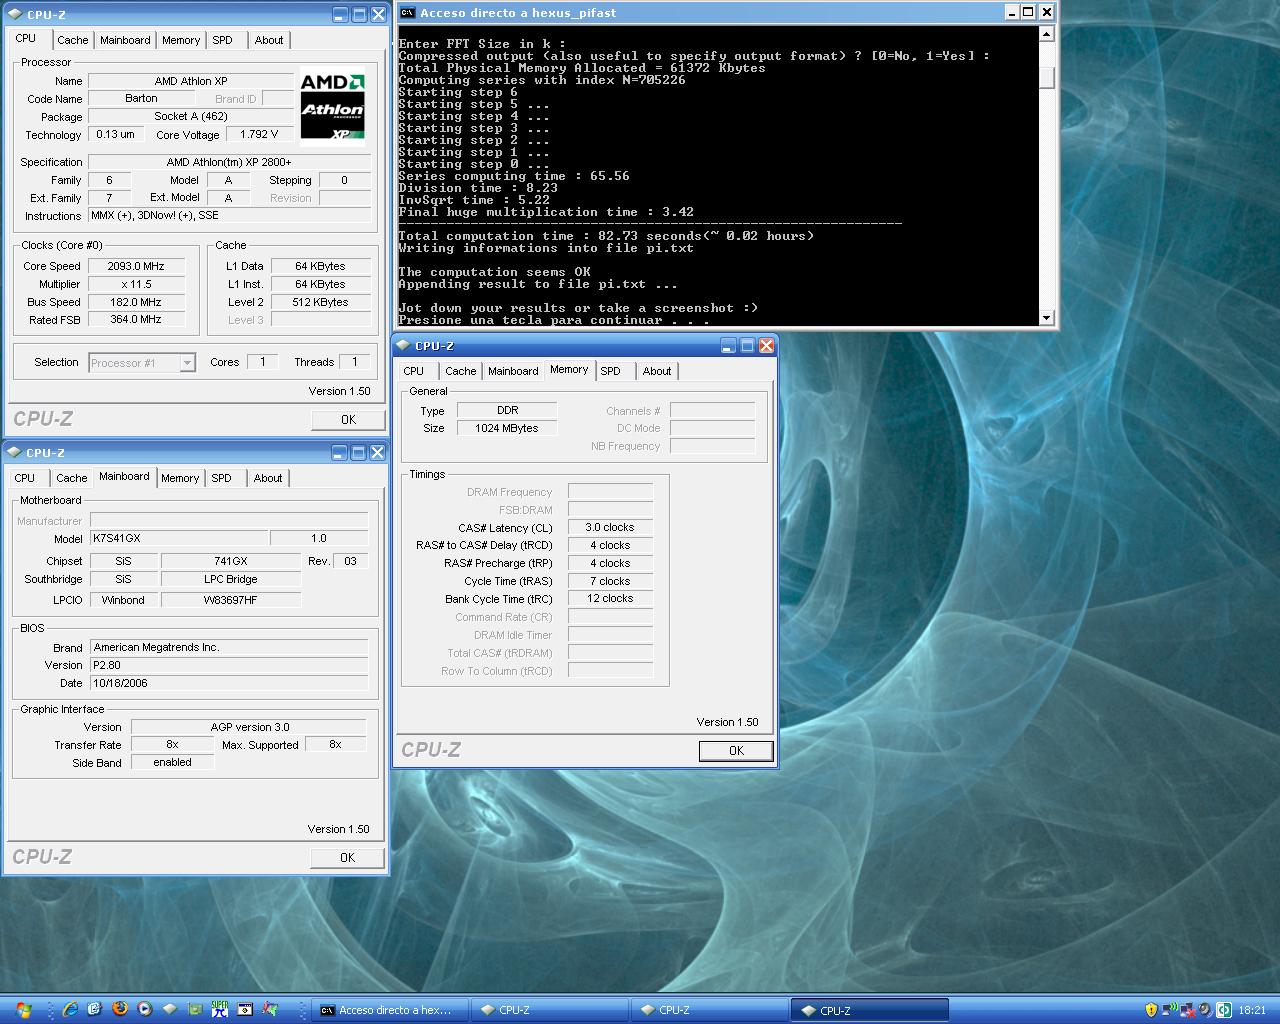Click the AMD Athlon XP logo
This screenshot has width=1280, height=1024.
pyautogui.click(x=332, y=107)
